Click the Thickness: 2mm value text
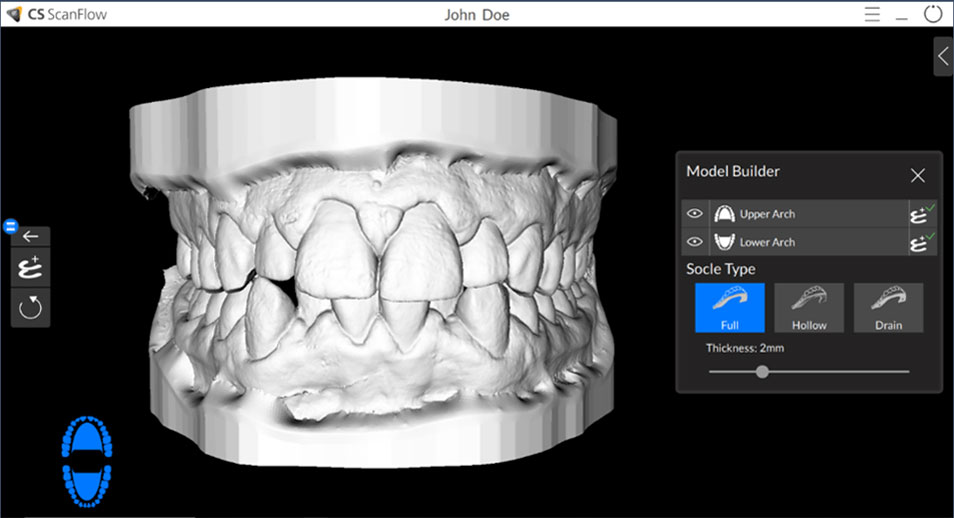 (x=745, y=348)
